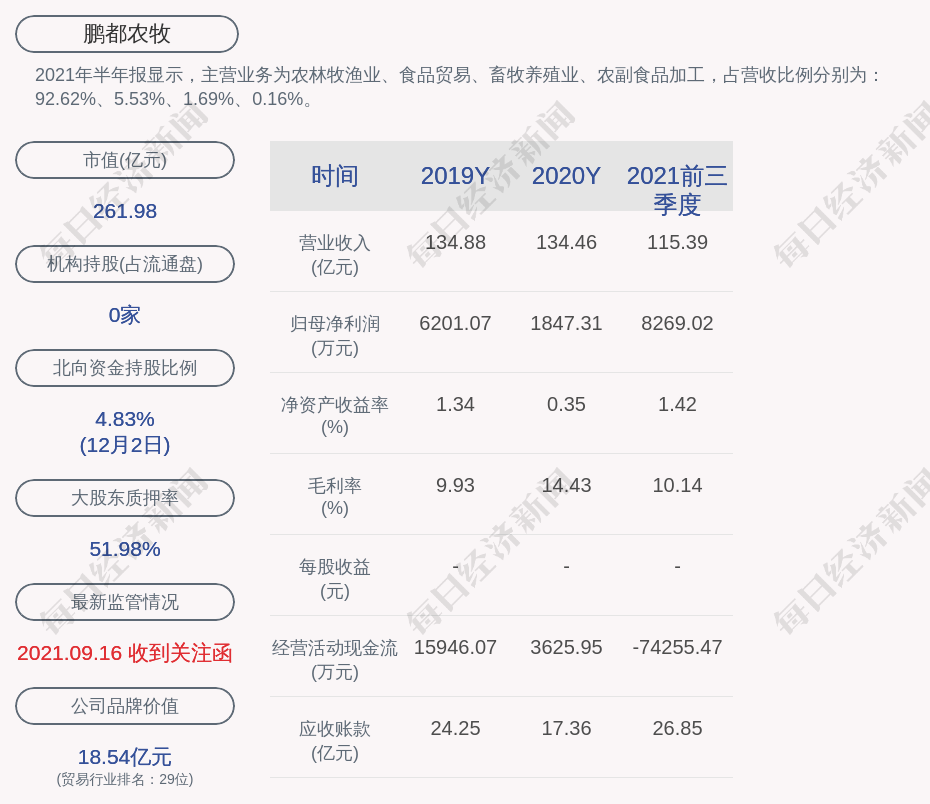Screen dimensions: 930x804
Task: Click the 18.54亿元 brand value figure
Action: pos(125,757)
